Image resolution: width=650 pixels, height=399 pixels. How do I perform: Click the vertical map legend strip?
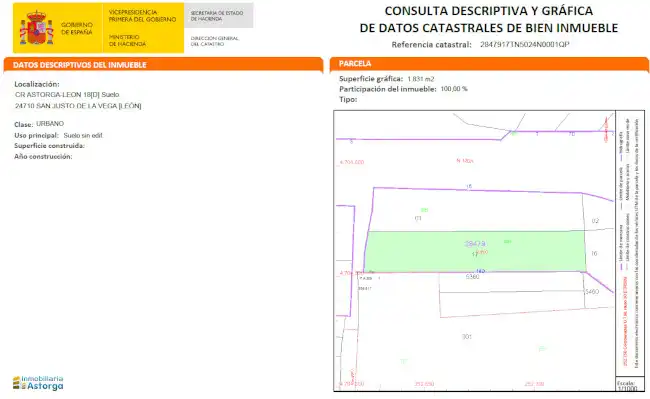(x=630, y=244)
